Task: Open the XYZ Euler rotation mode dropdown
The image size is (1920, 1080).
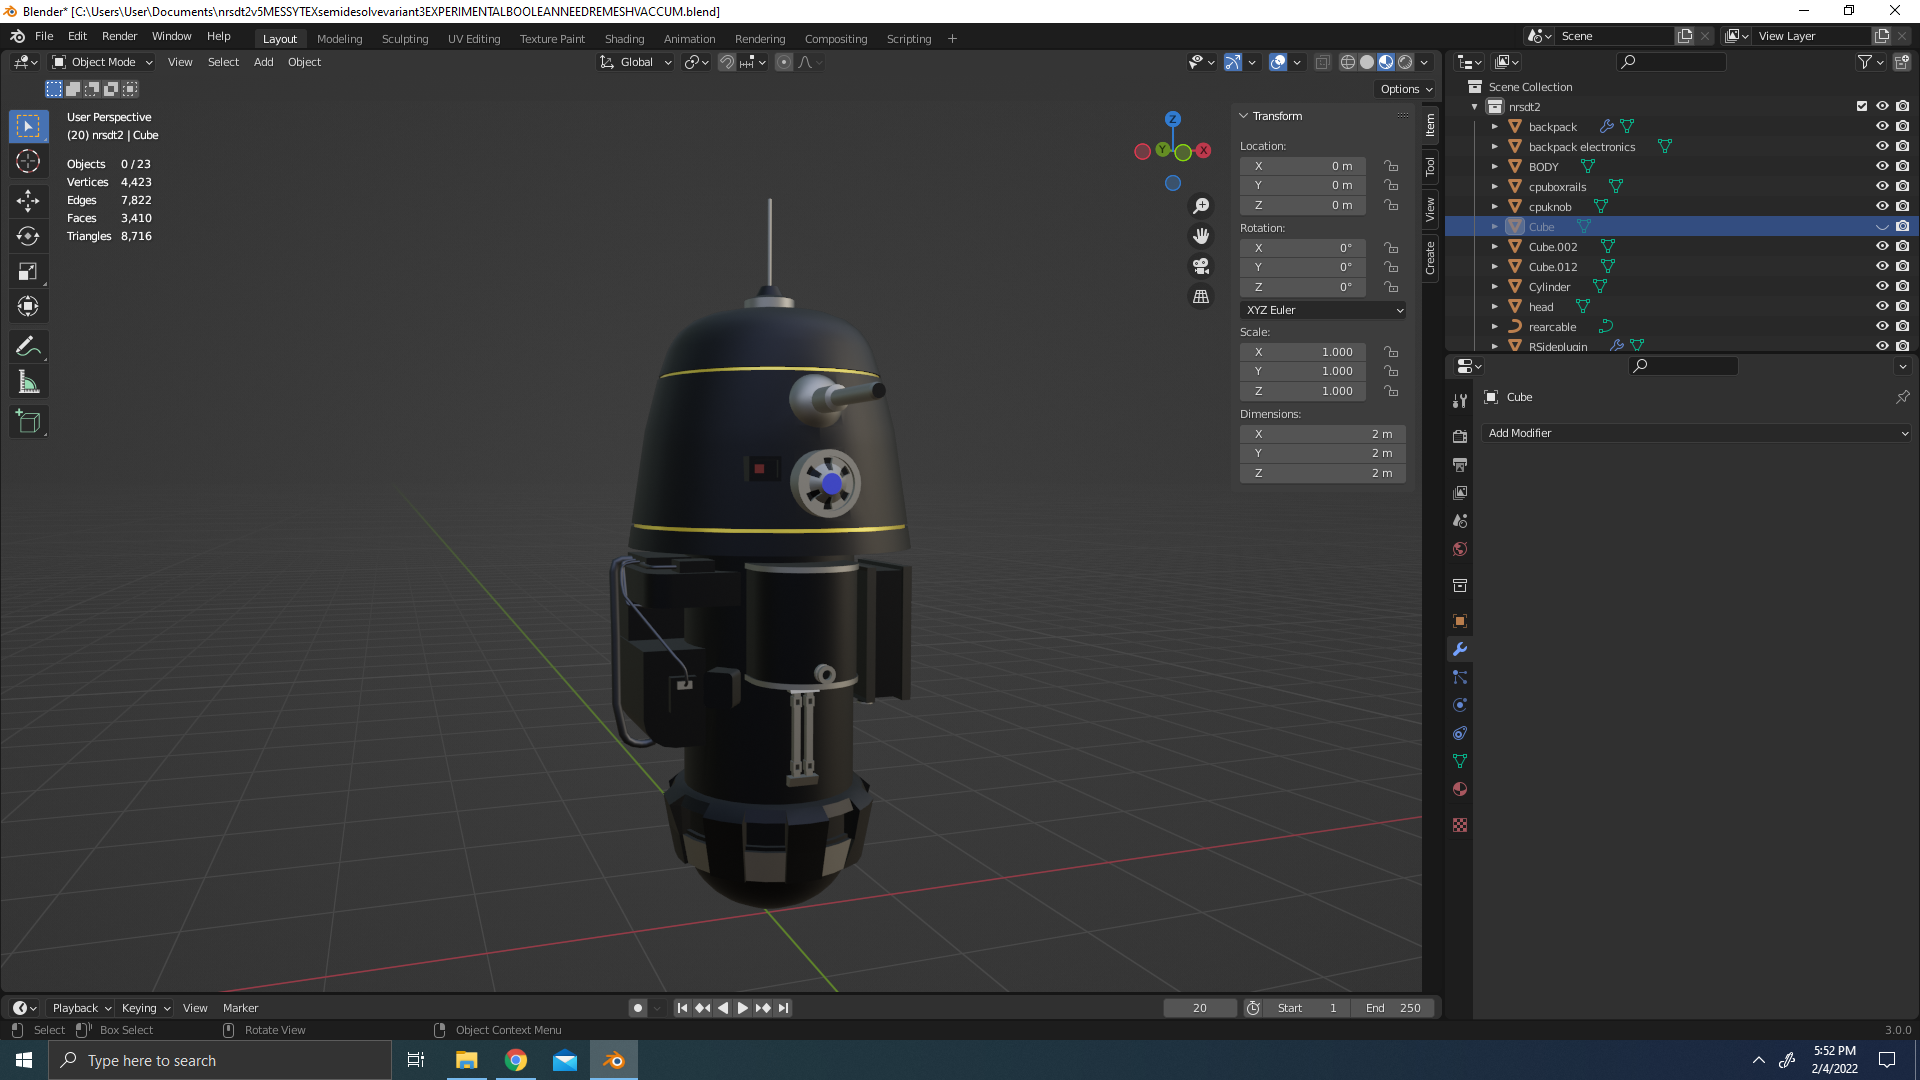Action: [1323, 310]
